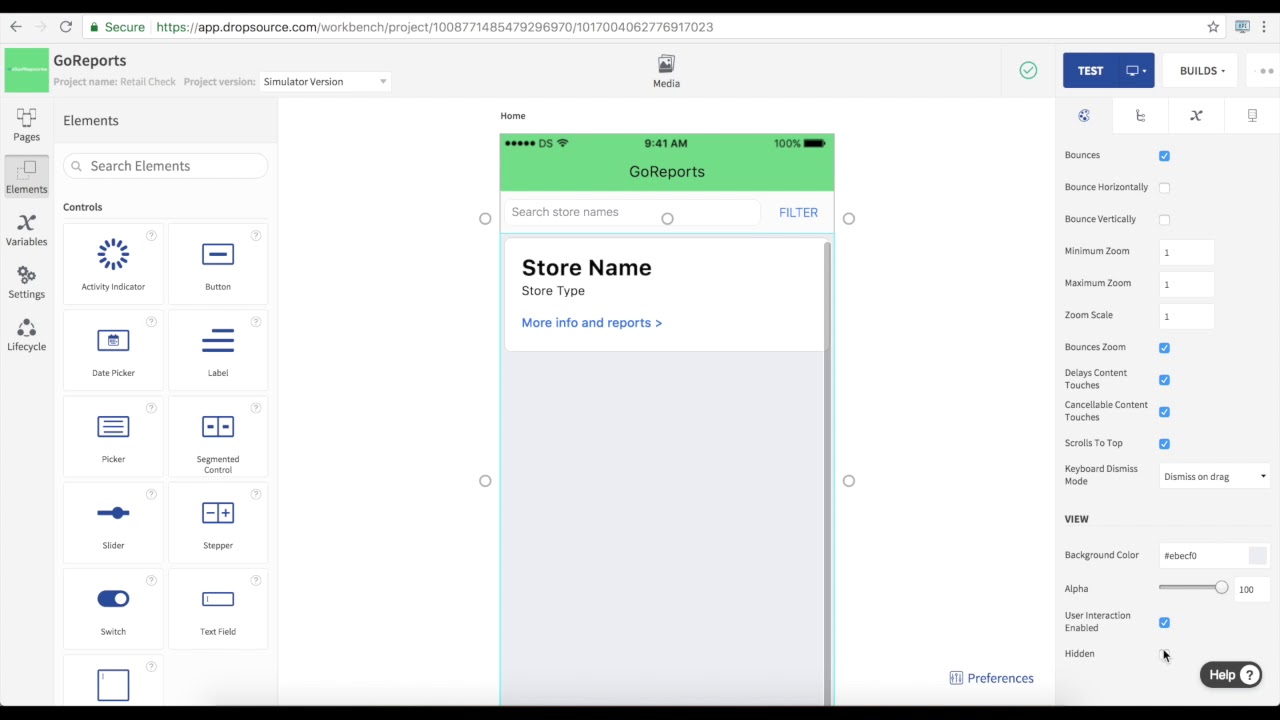1280x720 pixels.
Task: Click the GoReports navigation bar title
Action: (667, 172)
